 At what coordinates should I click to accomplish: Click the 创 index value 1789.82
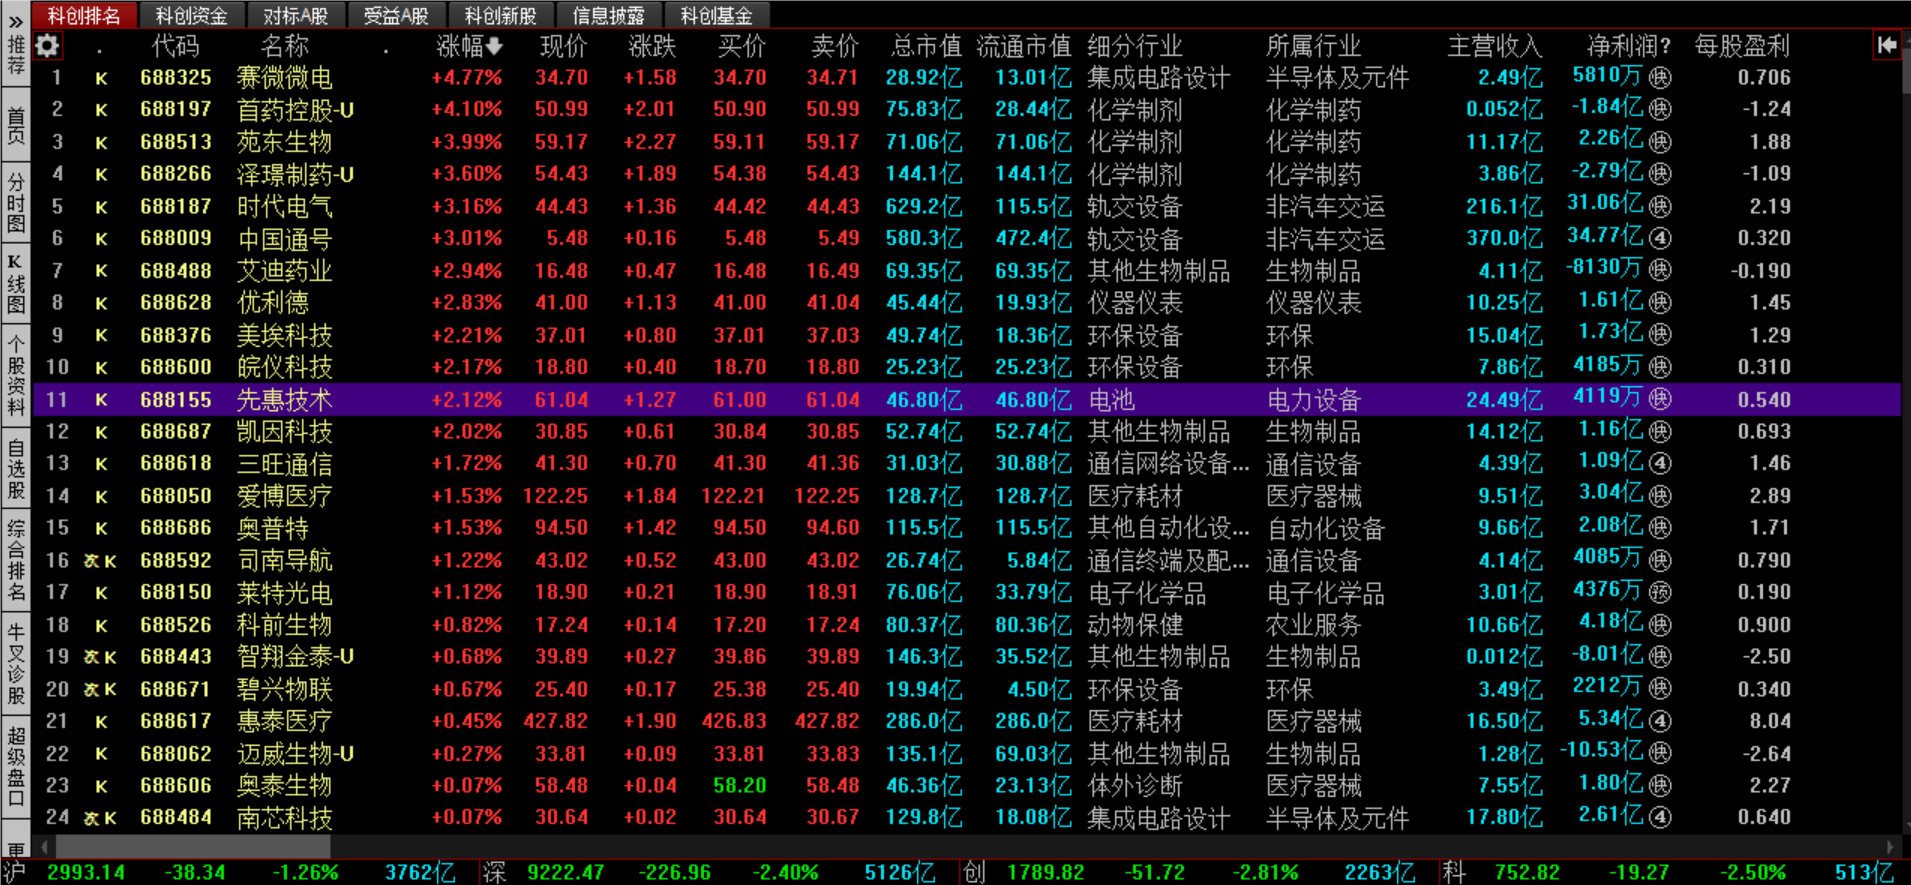1045,872
